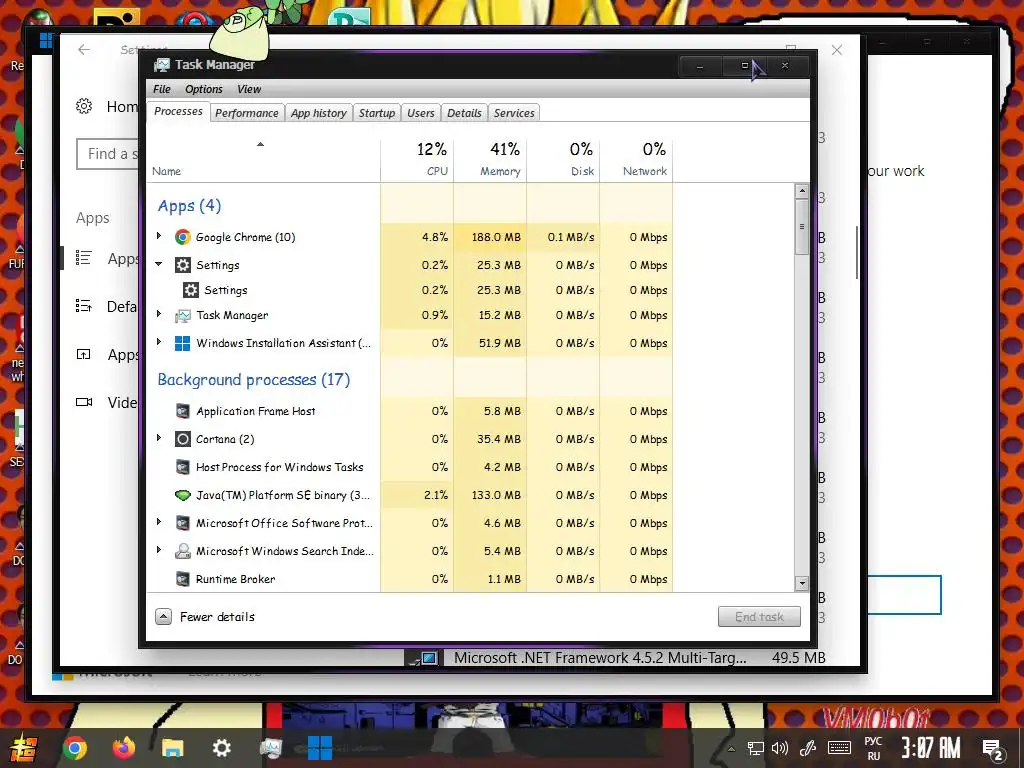This screenshot has width=1024, height=768.
Task: Click the End task button
Action: 759,616
